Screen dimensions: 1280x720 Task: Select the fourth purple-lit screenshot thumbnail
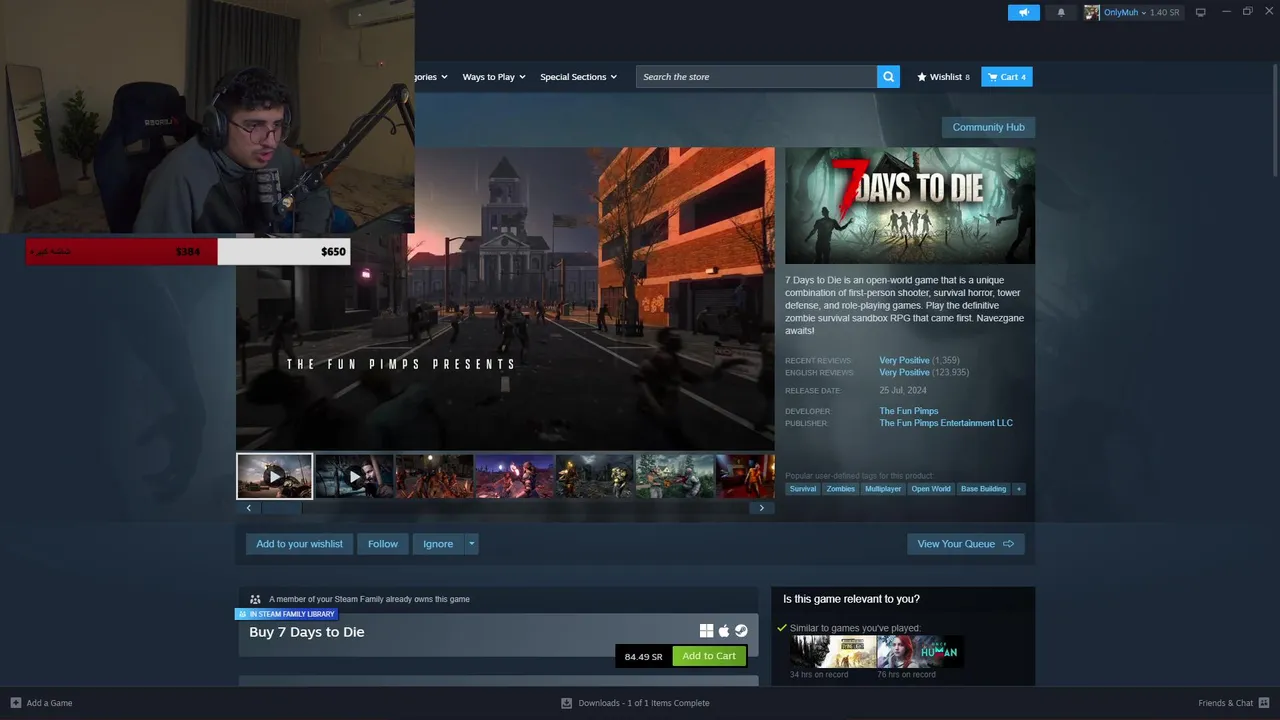click(x=514, y=476)
